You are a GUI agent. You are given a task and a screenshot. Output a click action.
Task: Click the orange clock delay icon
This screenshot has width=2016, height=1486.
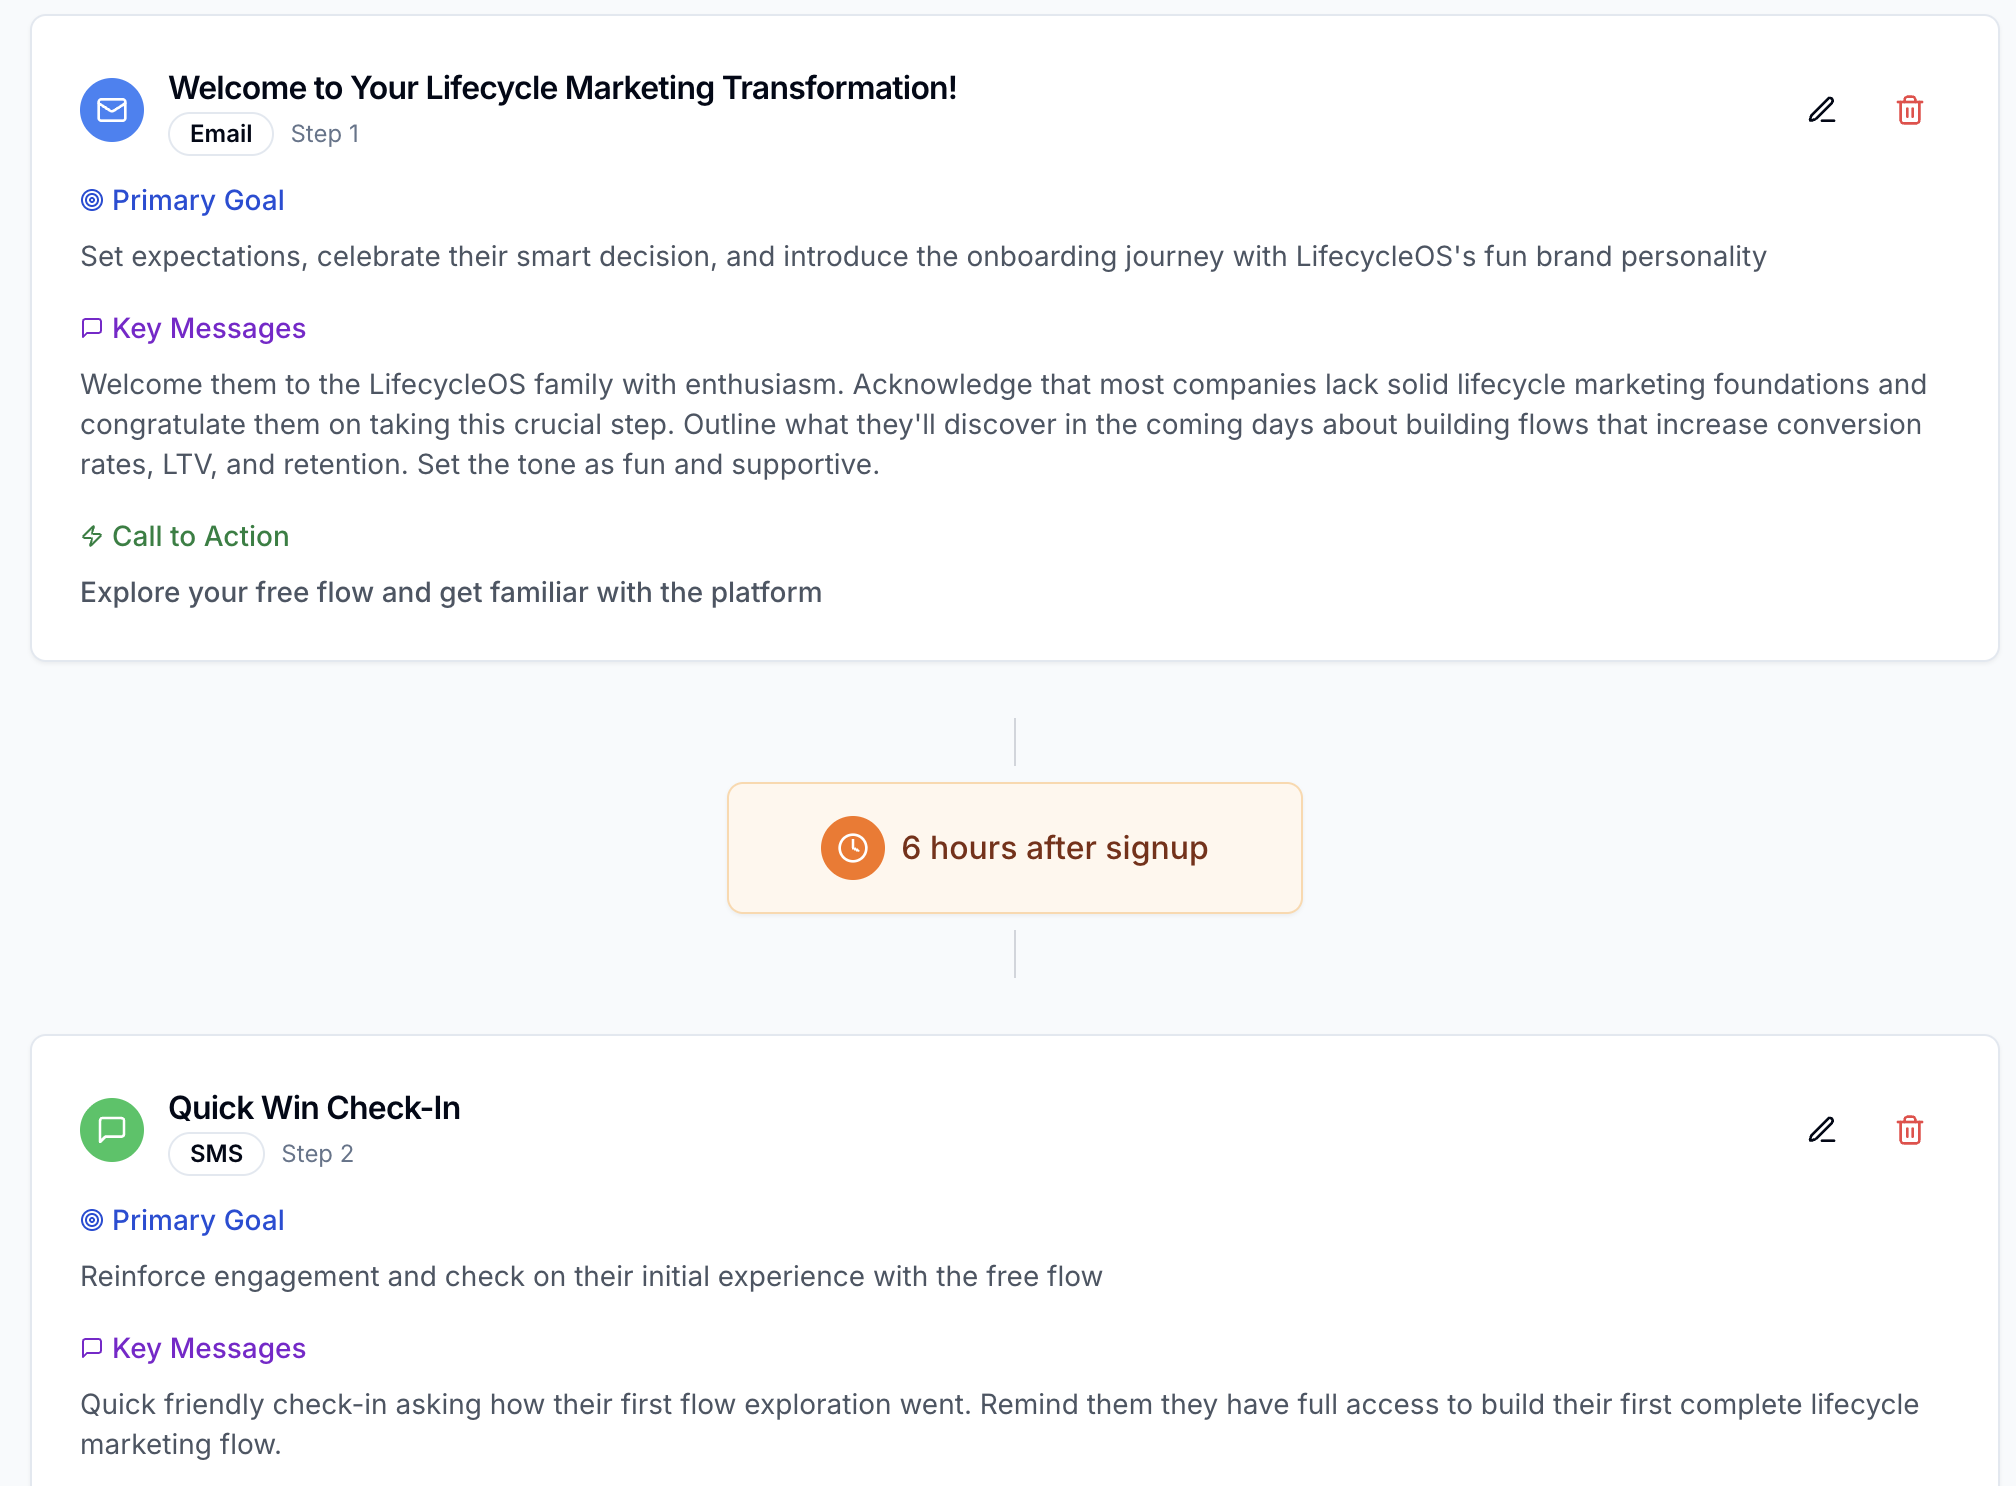pyautogui.click(x=852, y=848)
